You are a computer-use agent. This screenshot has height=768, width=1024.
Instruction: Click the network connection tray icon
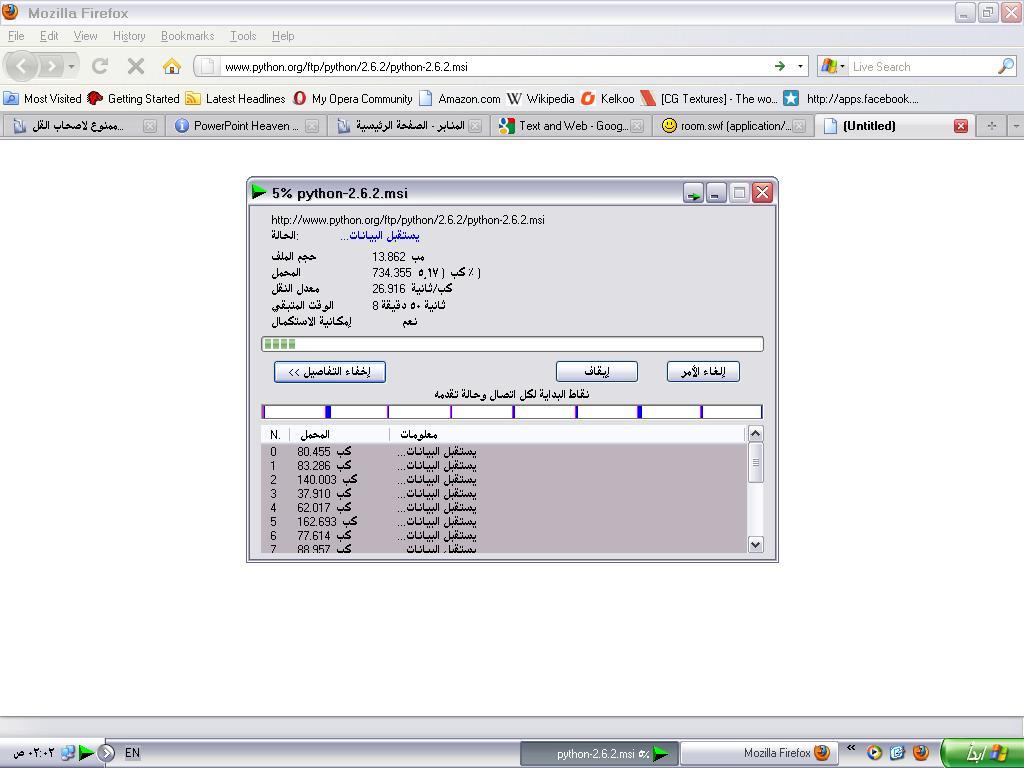pyautogui.click(x=68, y=753)
